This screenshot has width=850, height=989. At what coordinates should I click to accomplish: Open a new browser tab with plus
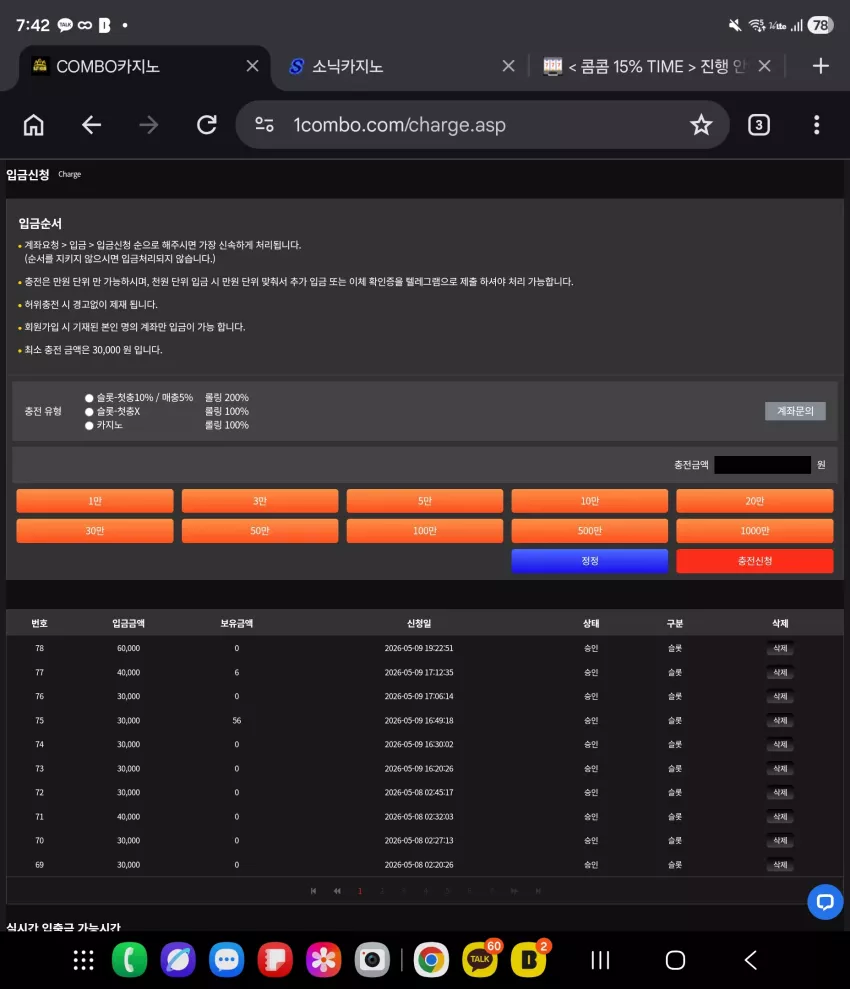point(820,66)
